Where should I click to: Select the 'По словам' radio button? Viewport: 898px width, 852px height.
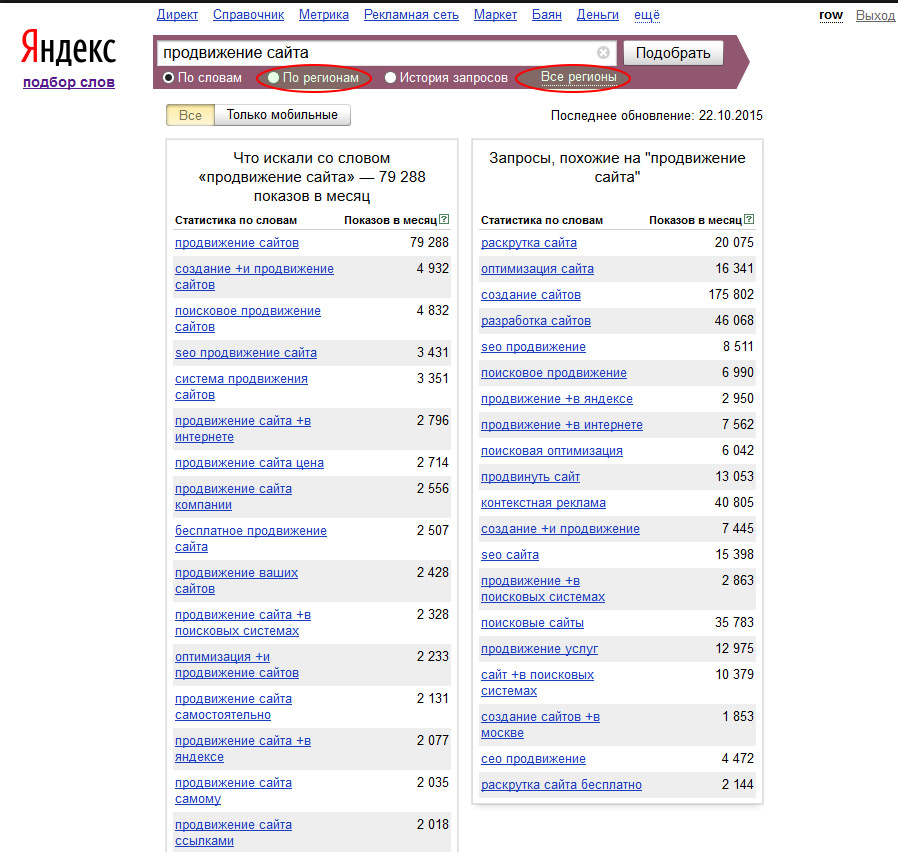click(168, 77)
